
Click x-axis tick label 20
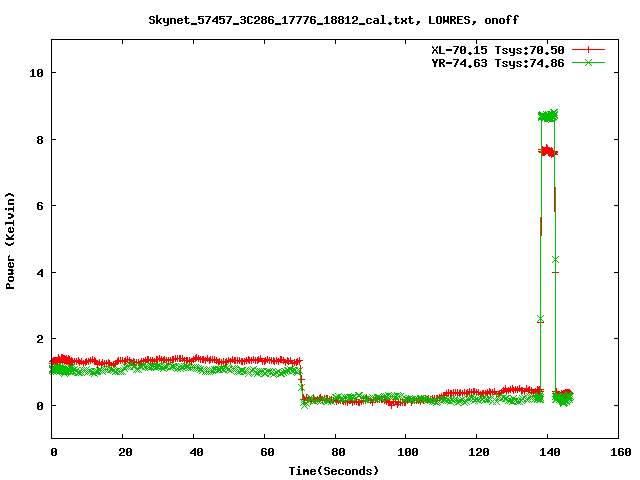click(125, 452)
